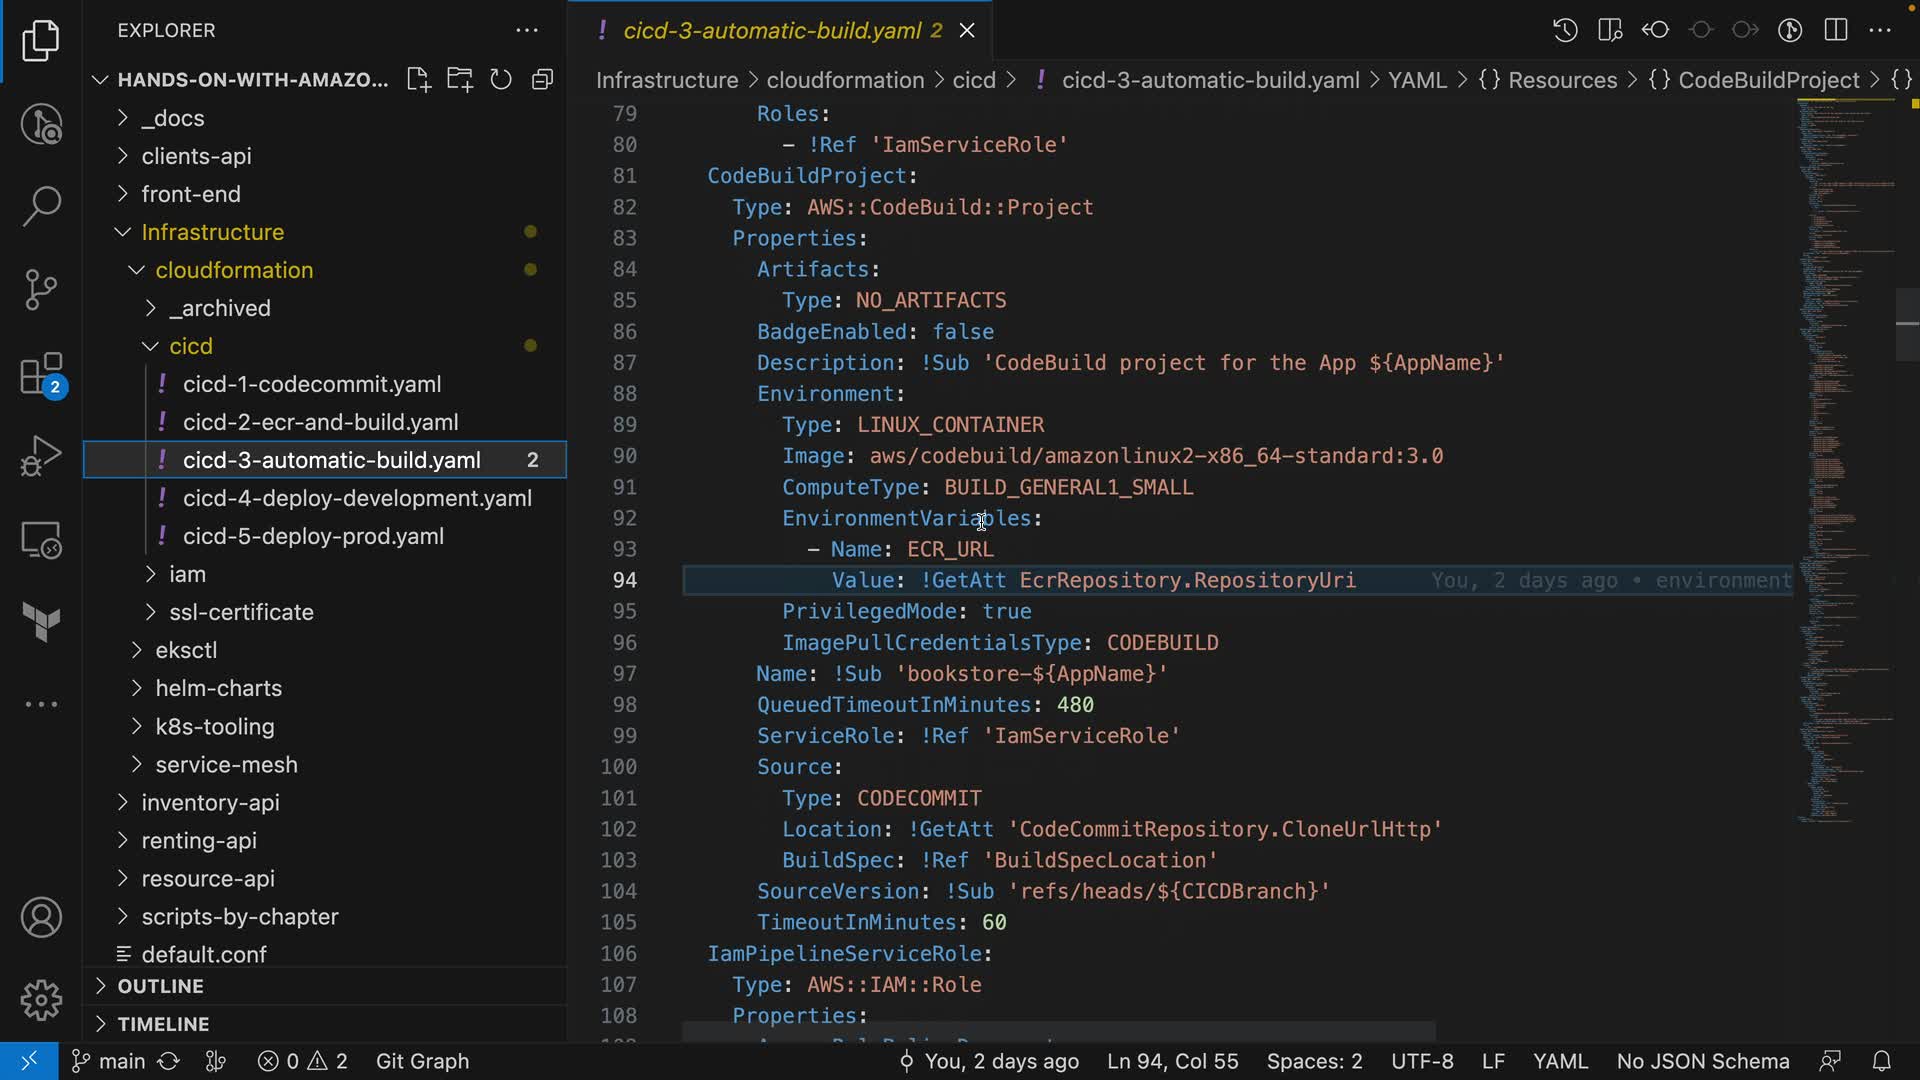Open Source Control view
1920x1080 pixels.
pyautogui.click(x=41, y=290)
